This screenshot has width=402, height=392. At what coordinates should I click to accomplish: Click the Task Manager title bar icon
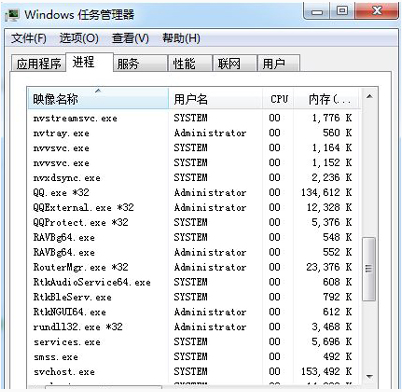[x=13, y=15]
